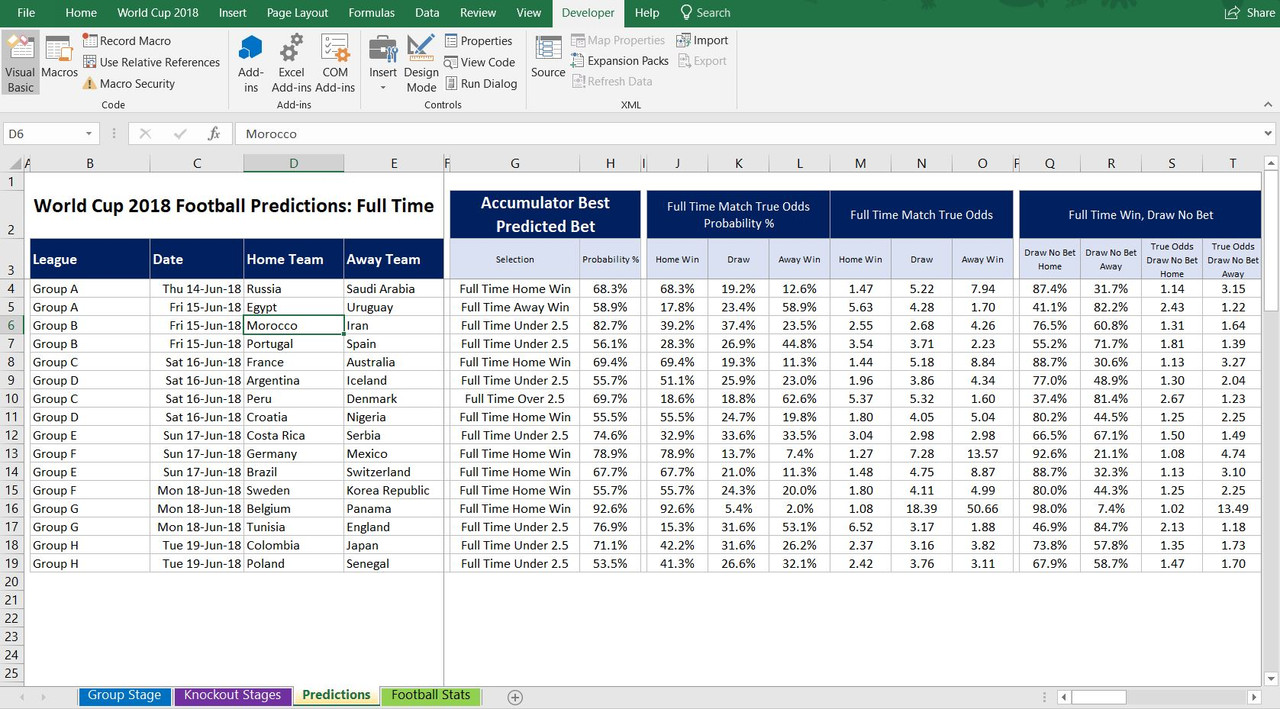Image resolution: width=1280 pixels, height=709 pixels.
Task: Click the Accumulator Best Predicted Bet header
Action: (545, 214)
